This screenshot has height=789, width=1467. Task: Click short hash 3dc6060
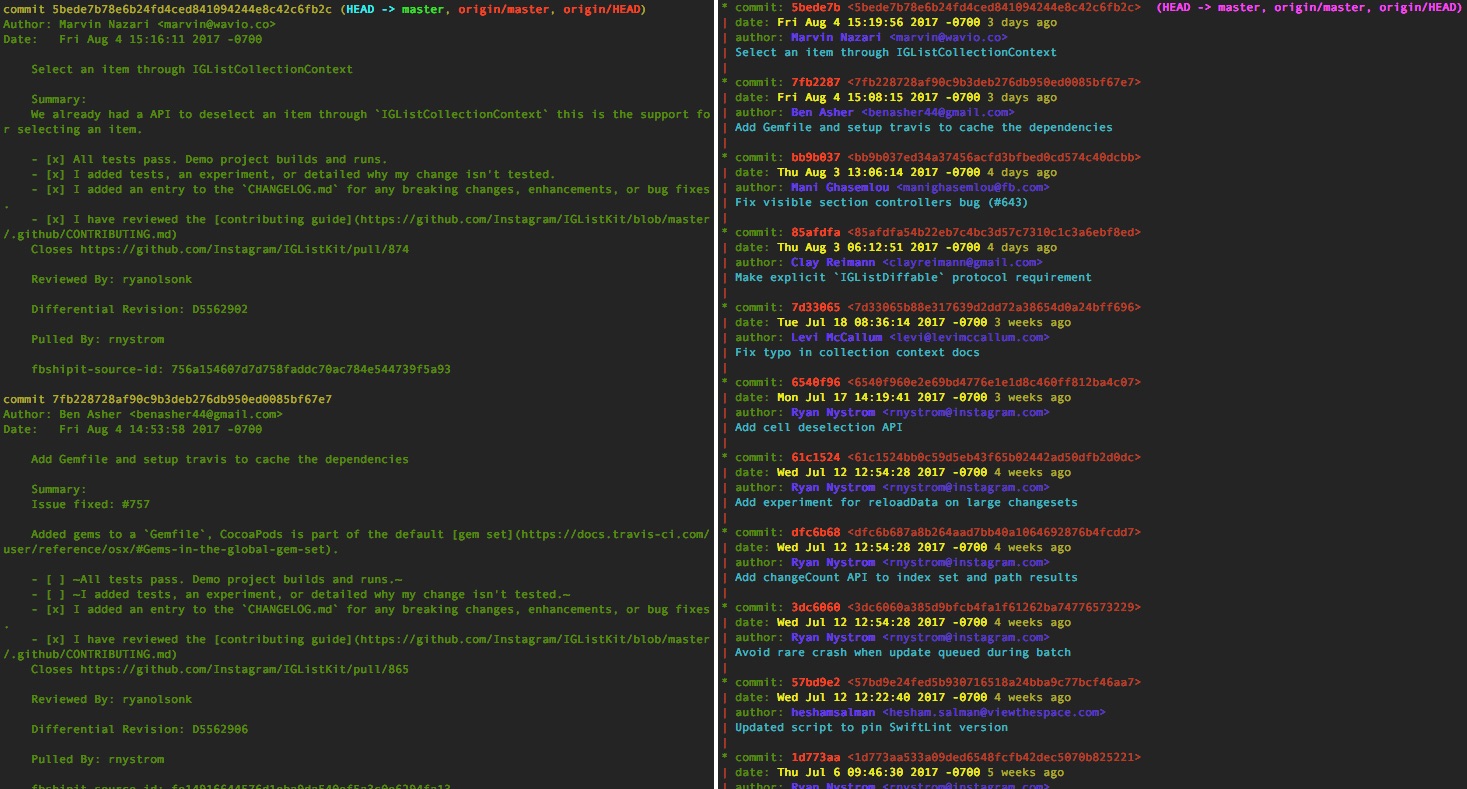point(815,607)
